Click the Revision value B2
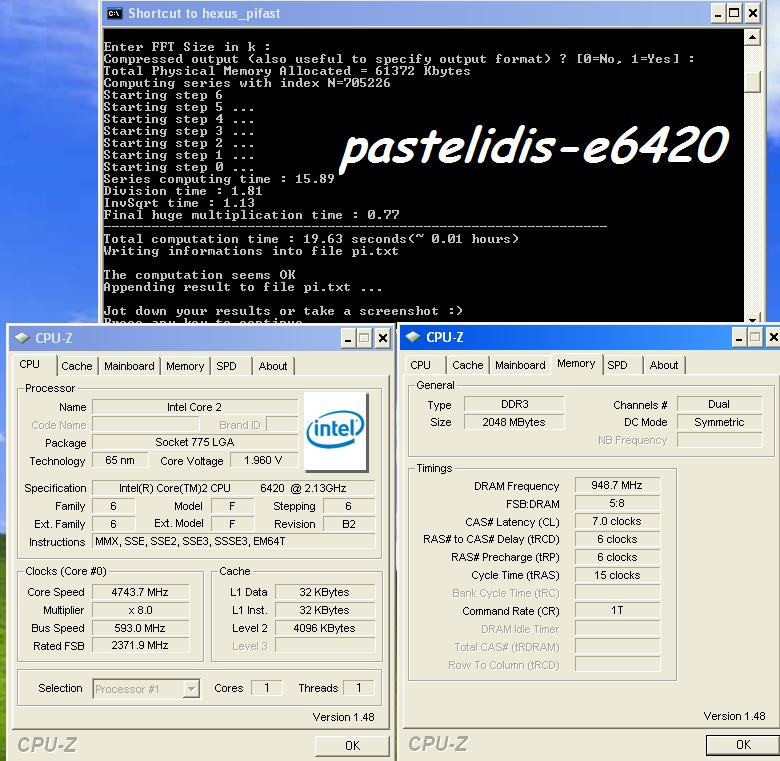780x761 pixels. 349,524
